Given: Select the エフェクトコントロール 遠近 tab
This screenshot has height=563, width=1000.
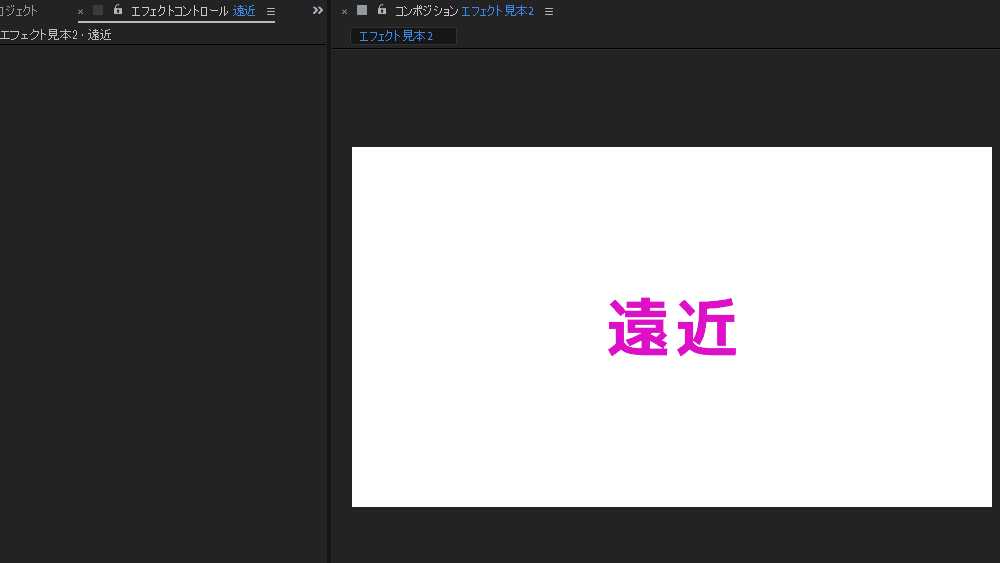Looking at the screenshot, I should pos(193,11).
